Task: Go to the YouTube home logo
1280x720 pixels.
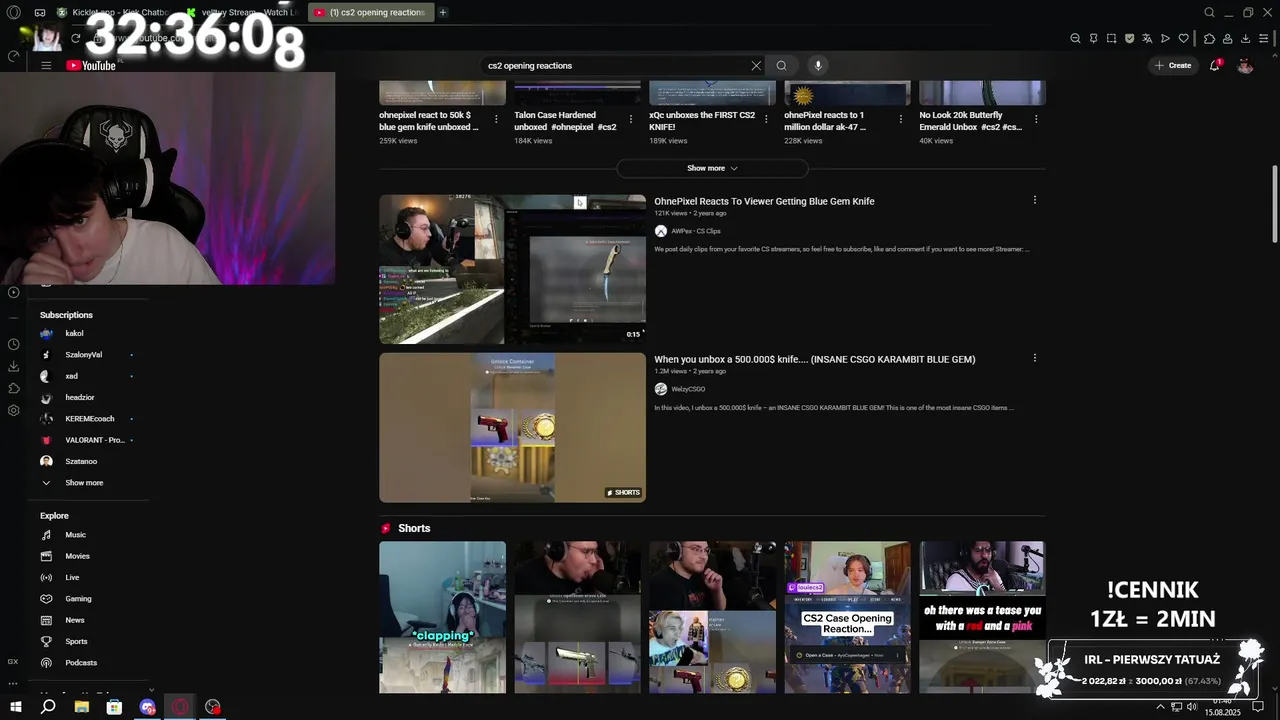Action: (x=91, y=66)
